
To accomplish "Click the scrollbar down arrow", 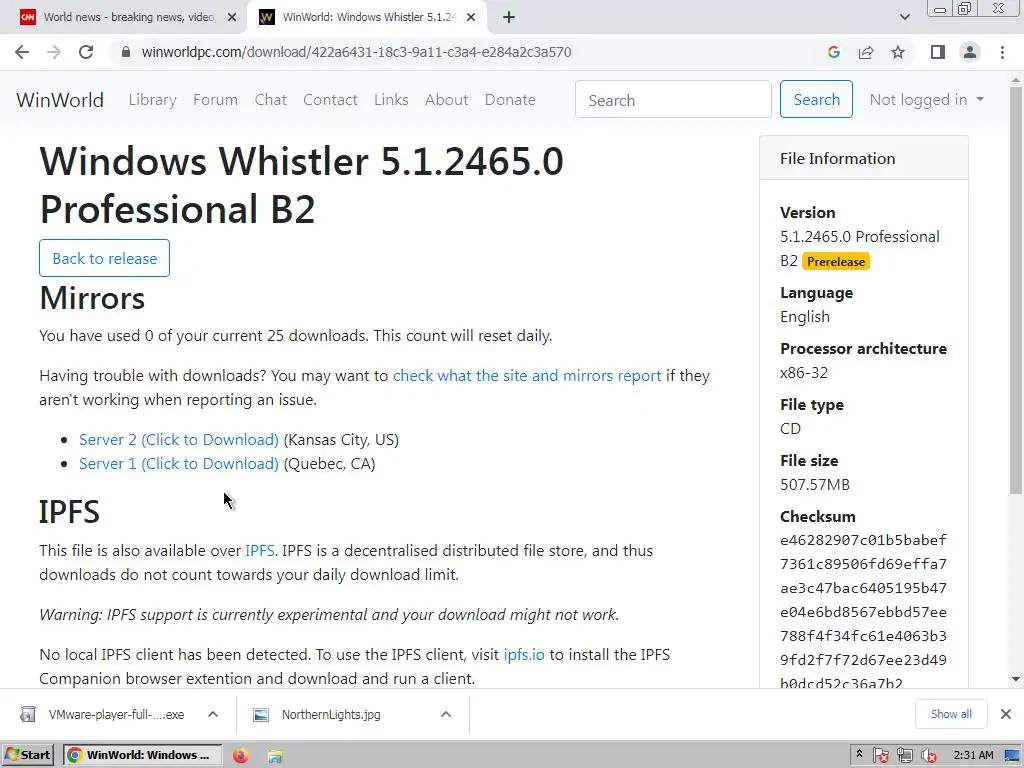I will [1016, 679].
